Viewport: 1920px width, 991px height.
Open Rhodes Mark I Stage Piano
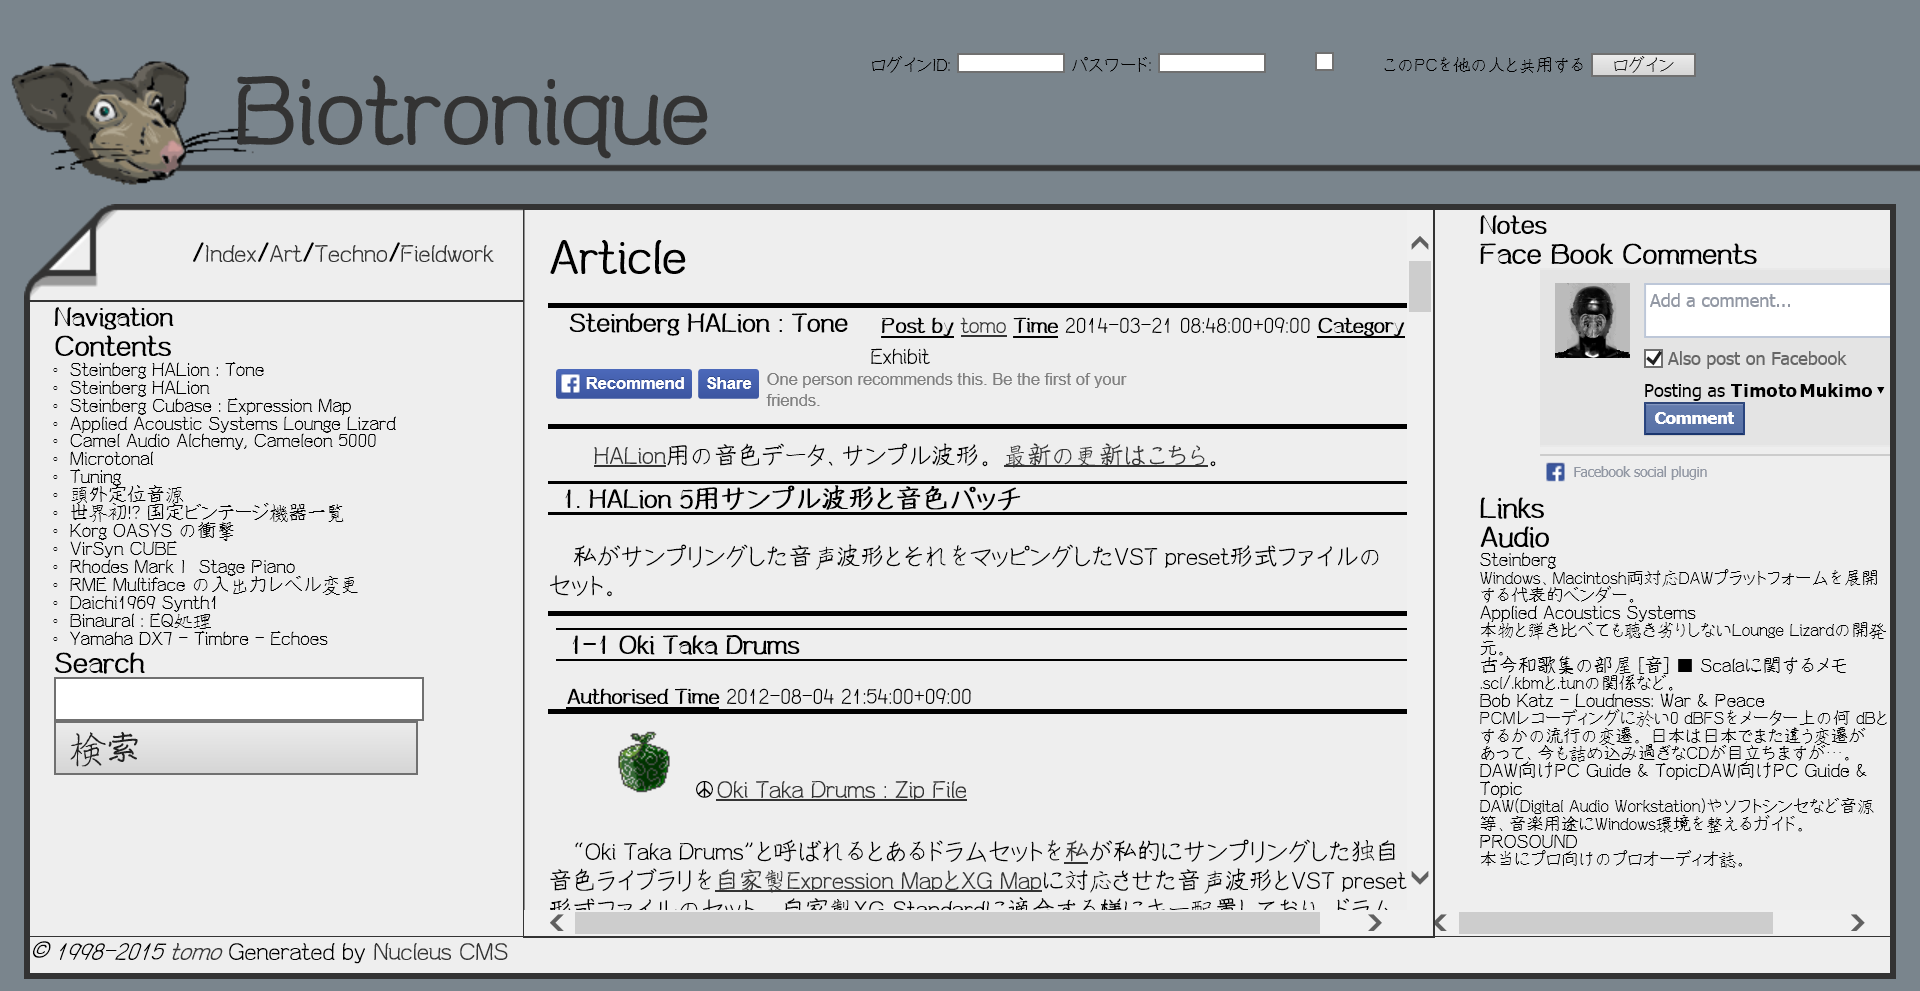coord(182,567)
